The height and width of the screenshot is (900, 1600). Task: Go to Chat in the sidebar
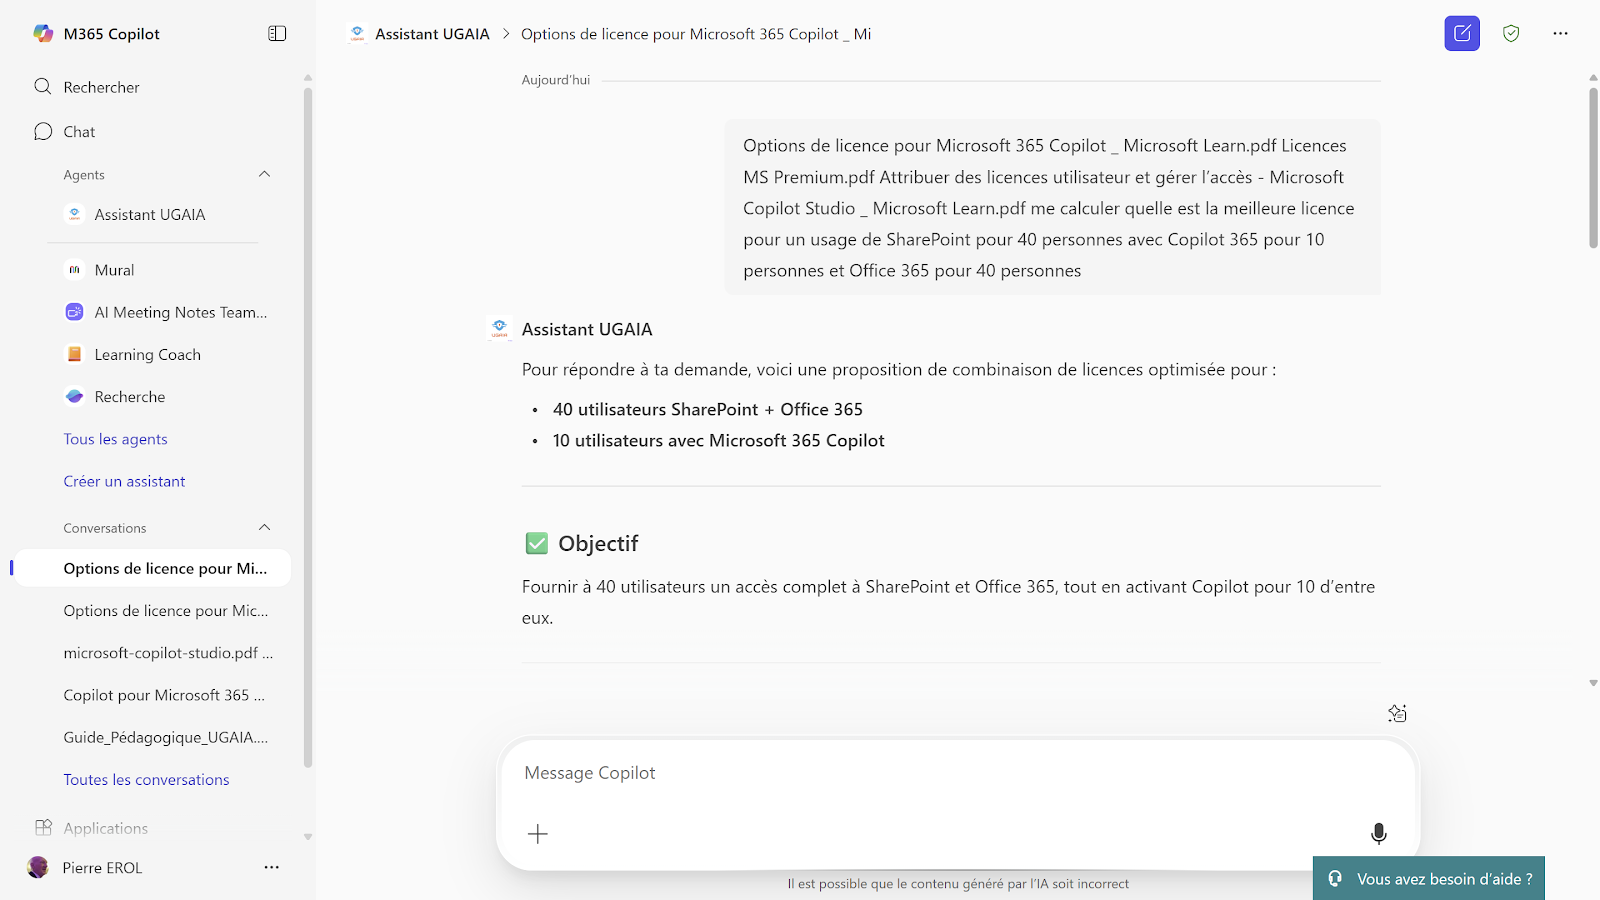[79, 131]
